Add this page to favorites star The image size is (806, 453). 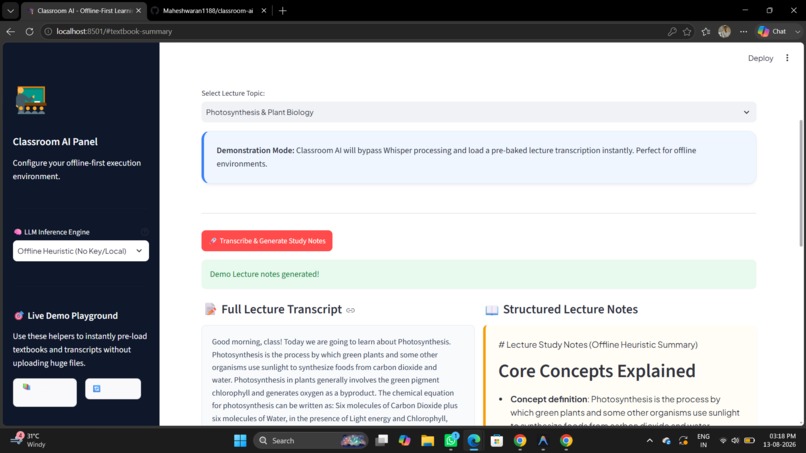687,31
